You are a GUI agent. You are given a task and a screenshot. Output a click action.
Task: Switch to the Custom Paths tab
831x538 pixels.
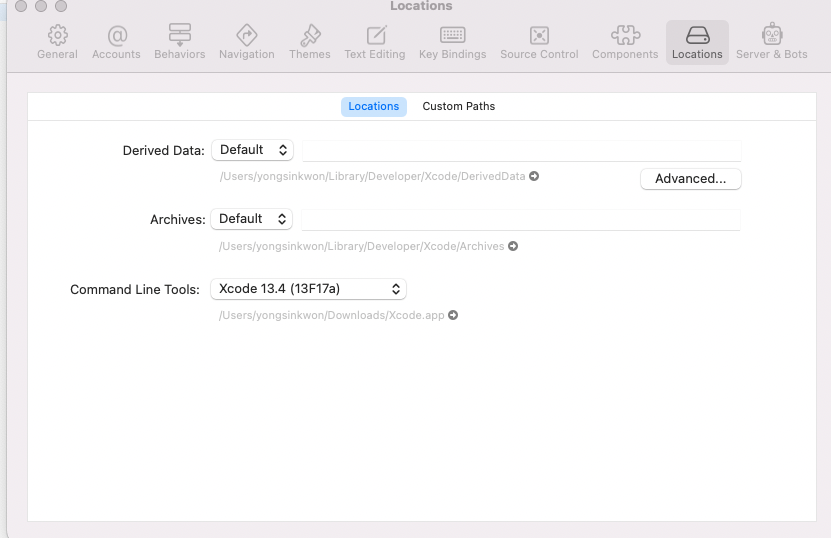(x=458, y=107)
